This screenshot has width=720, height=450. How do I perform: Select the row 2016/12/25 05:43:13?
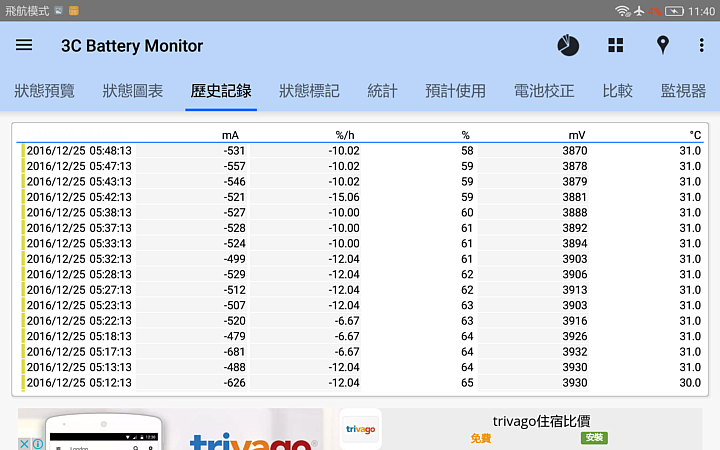362,181
